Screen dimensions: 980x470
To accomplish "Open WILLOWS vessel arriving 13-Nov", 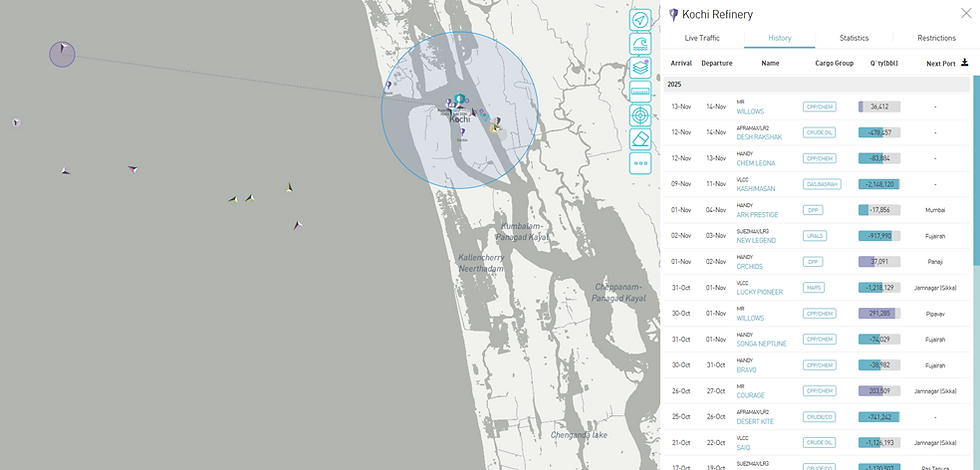I will coord(750,111).
